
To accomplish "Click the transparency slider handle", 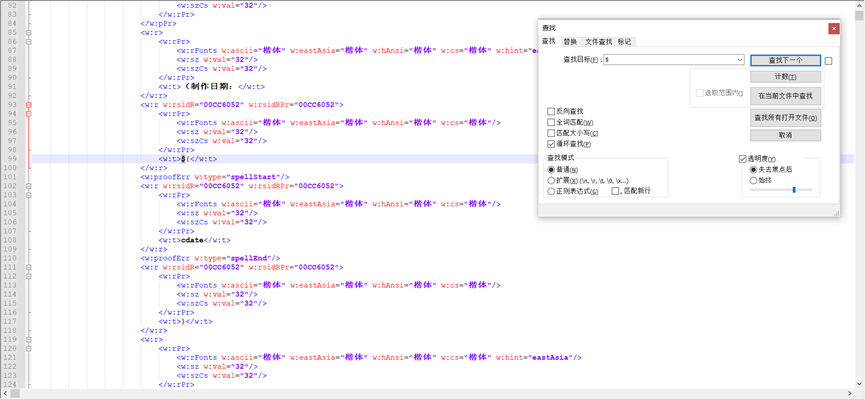I will point(794,190).
